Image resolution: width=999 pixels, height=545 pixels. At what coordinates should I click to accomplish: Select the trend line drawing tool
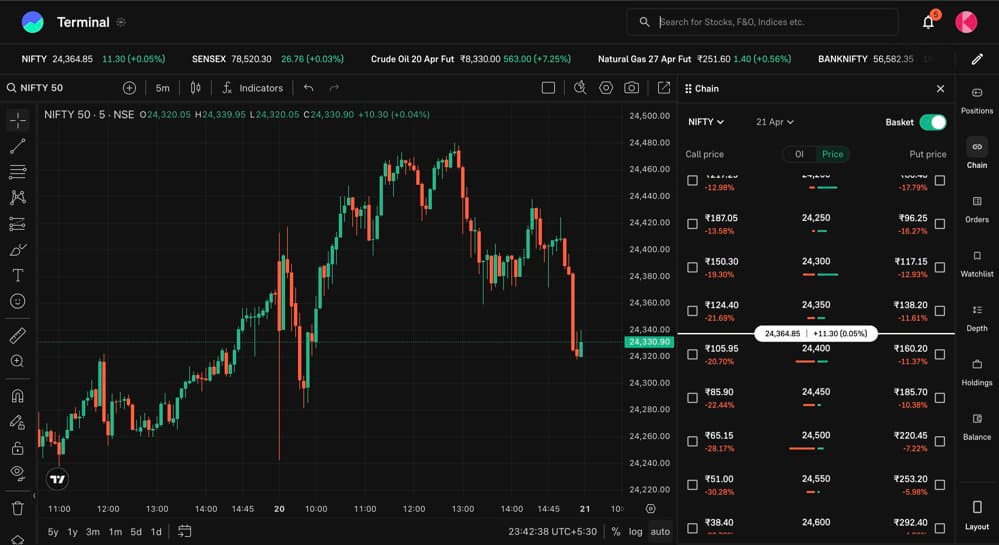tap(17, 147)
